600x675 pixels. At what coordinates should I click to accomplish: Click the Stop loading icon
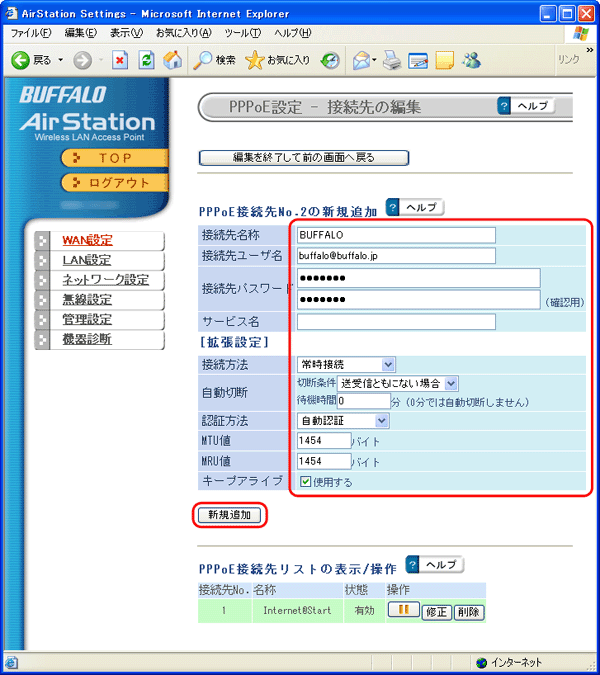(120, 60)
